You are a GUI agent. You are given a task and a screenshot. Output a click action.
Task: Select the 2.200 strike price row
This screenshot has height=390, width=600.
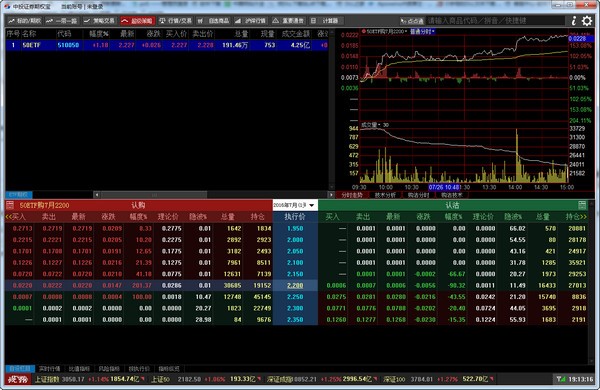[295, 286]
